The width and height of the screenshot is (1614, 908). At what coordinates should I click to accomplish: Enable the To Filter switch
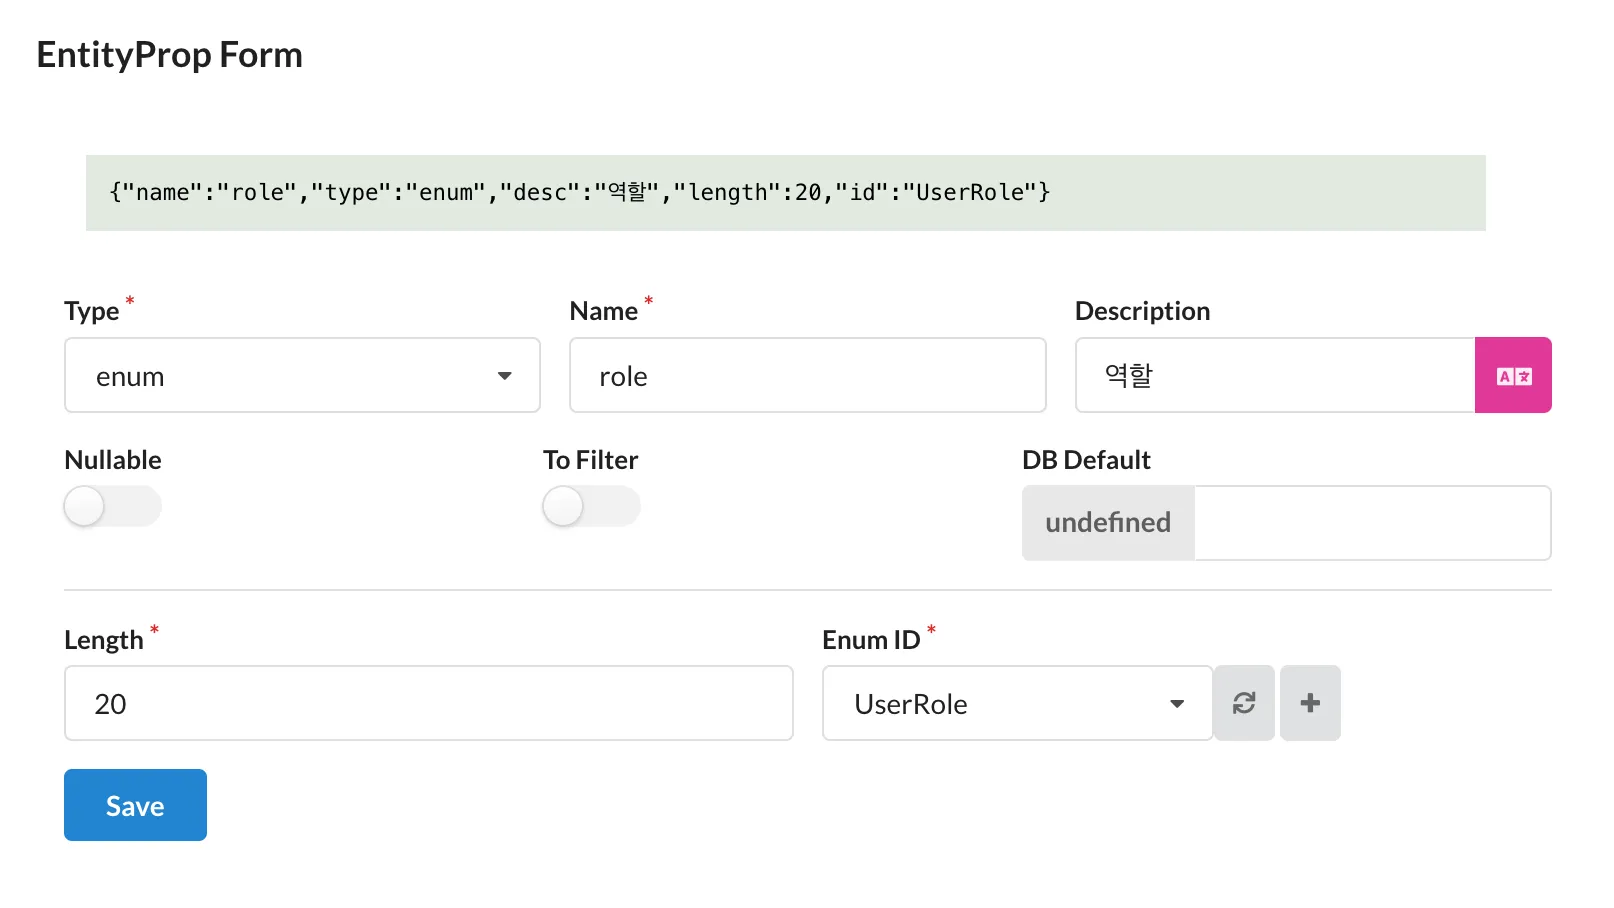coord(591,506)
